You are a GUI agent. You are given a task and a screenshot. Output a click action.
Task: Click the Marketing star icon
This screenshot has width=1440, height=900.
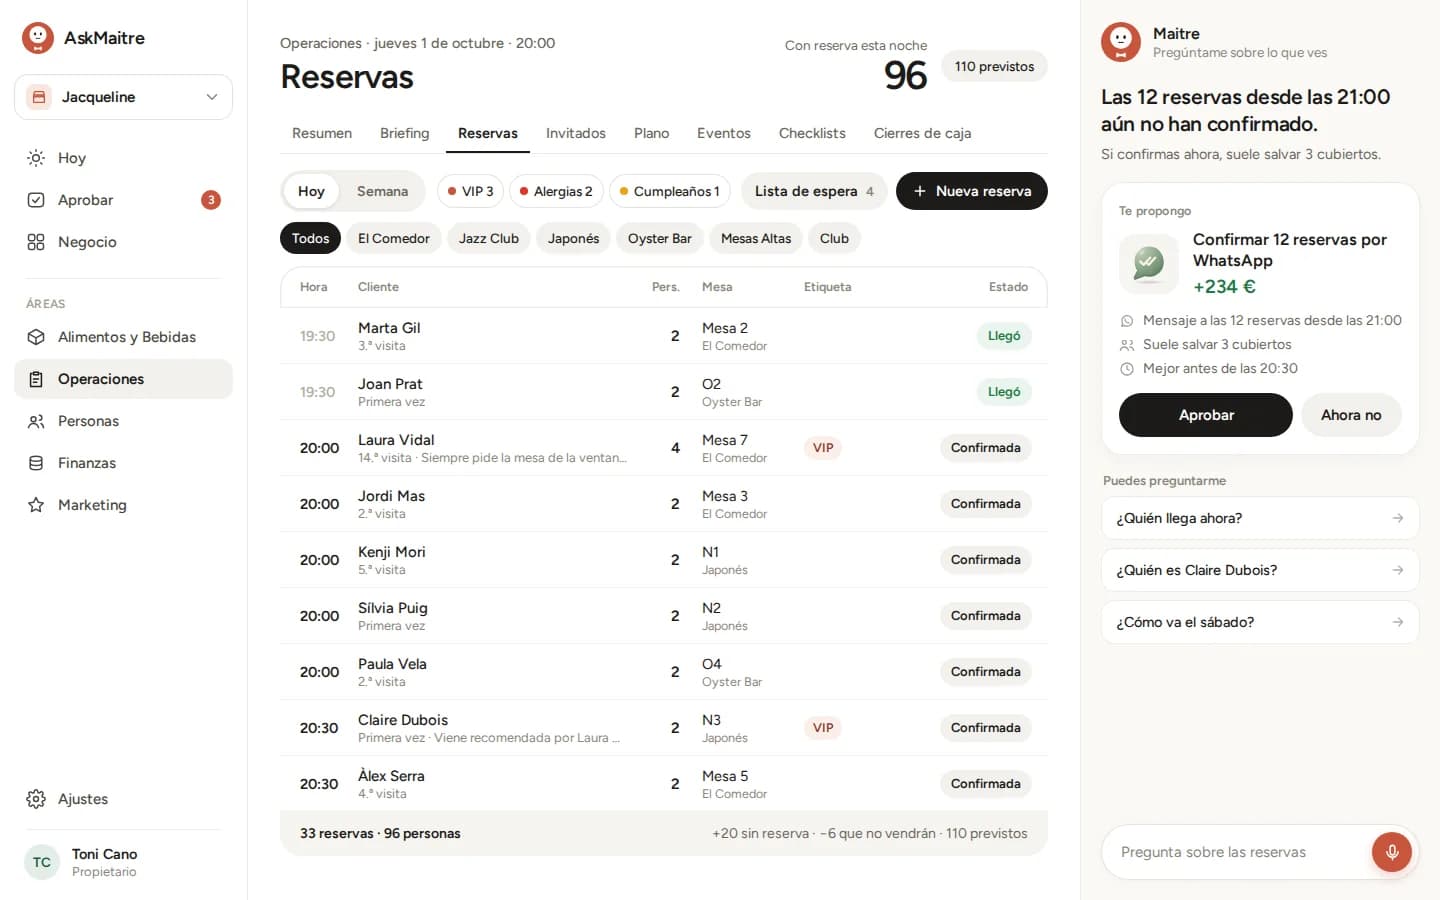tap(36, 505)
